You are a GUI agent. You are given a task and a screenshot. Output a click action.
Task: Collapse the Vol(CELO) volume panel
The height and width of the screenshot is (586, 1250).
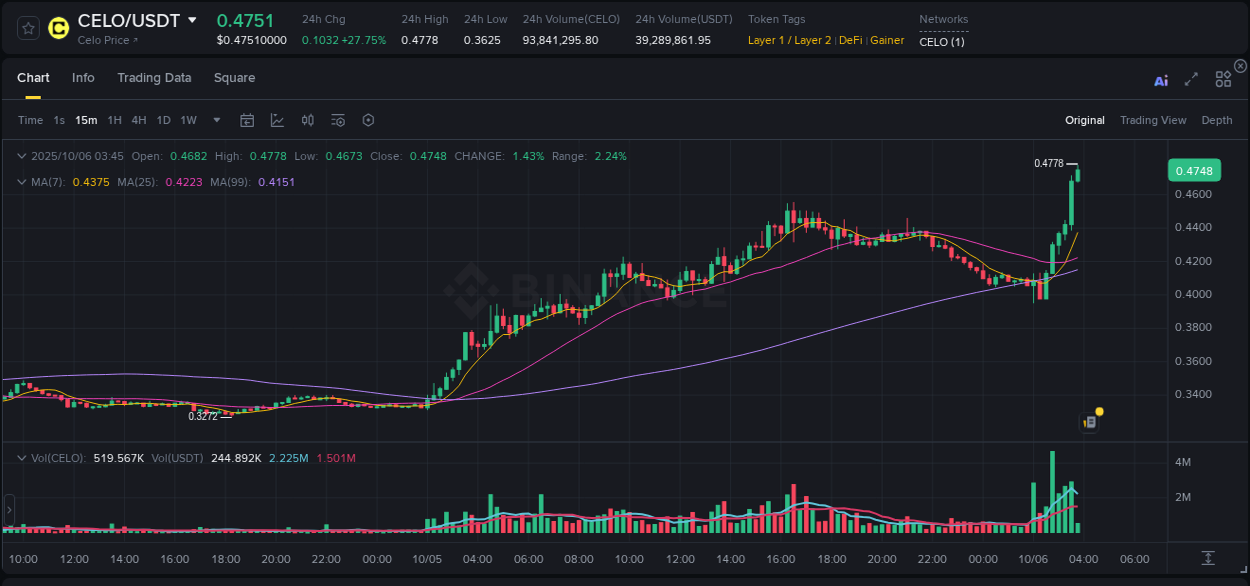tap(20, 457)
